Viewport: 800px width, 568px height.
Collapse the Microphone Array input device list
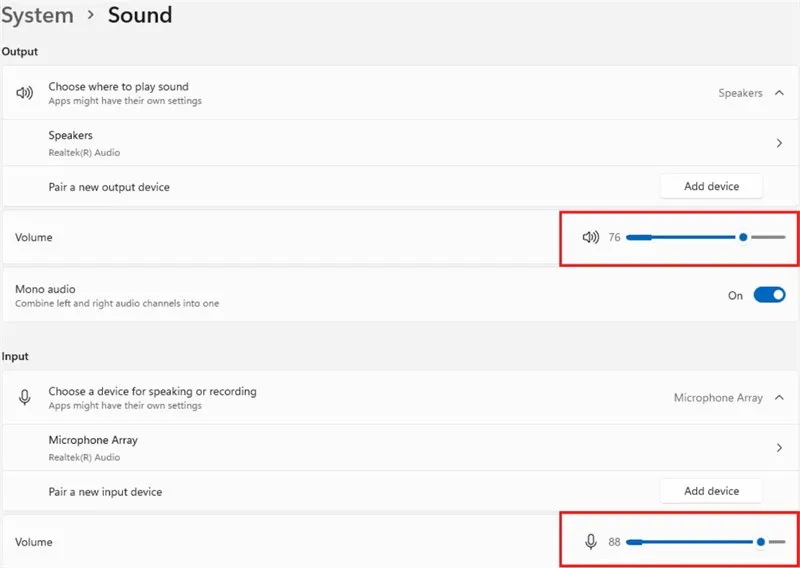(779, 397)
